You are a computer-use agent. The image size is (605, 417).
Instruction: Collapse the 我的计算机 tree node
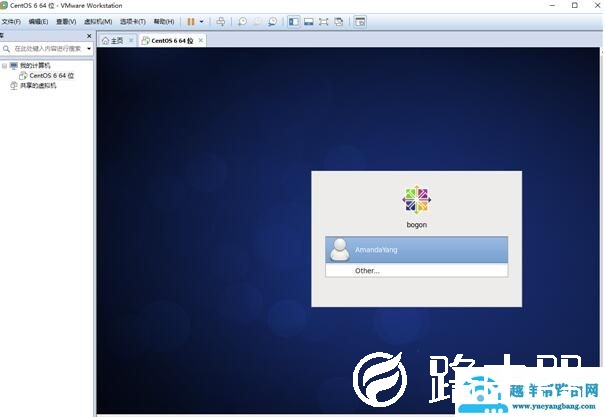(x=4, y=66)
